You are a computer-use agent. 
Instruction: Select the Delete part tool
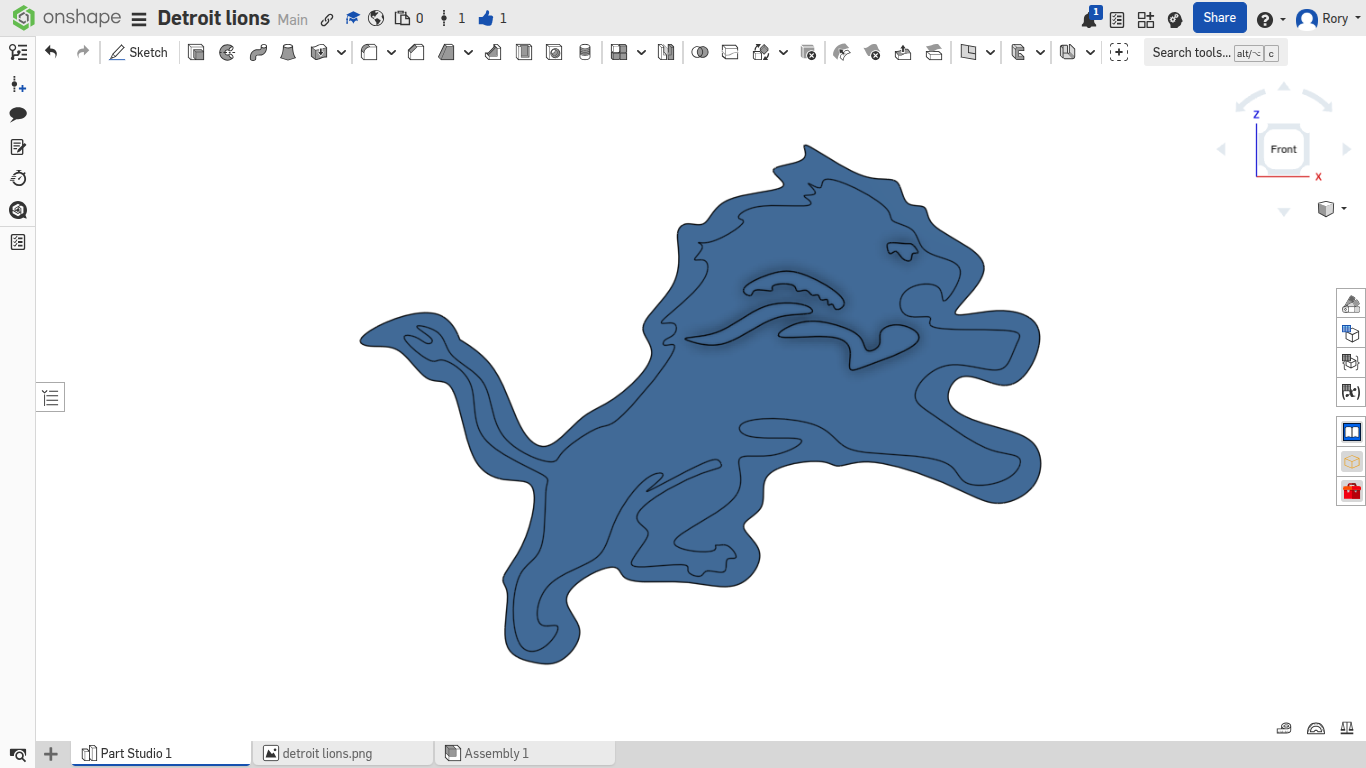808,52
